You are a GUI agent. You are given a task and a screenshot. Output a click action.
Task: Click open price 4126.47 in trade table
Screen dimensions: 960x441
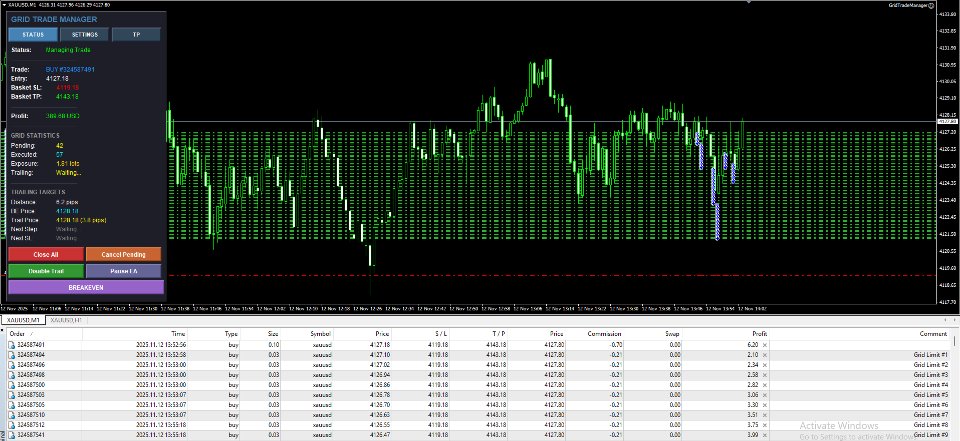(x=380, y=435)
